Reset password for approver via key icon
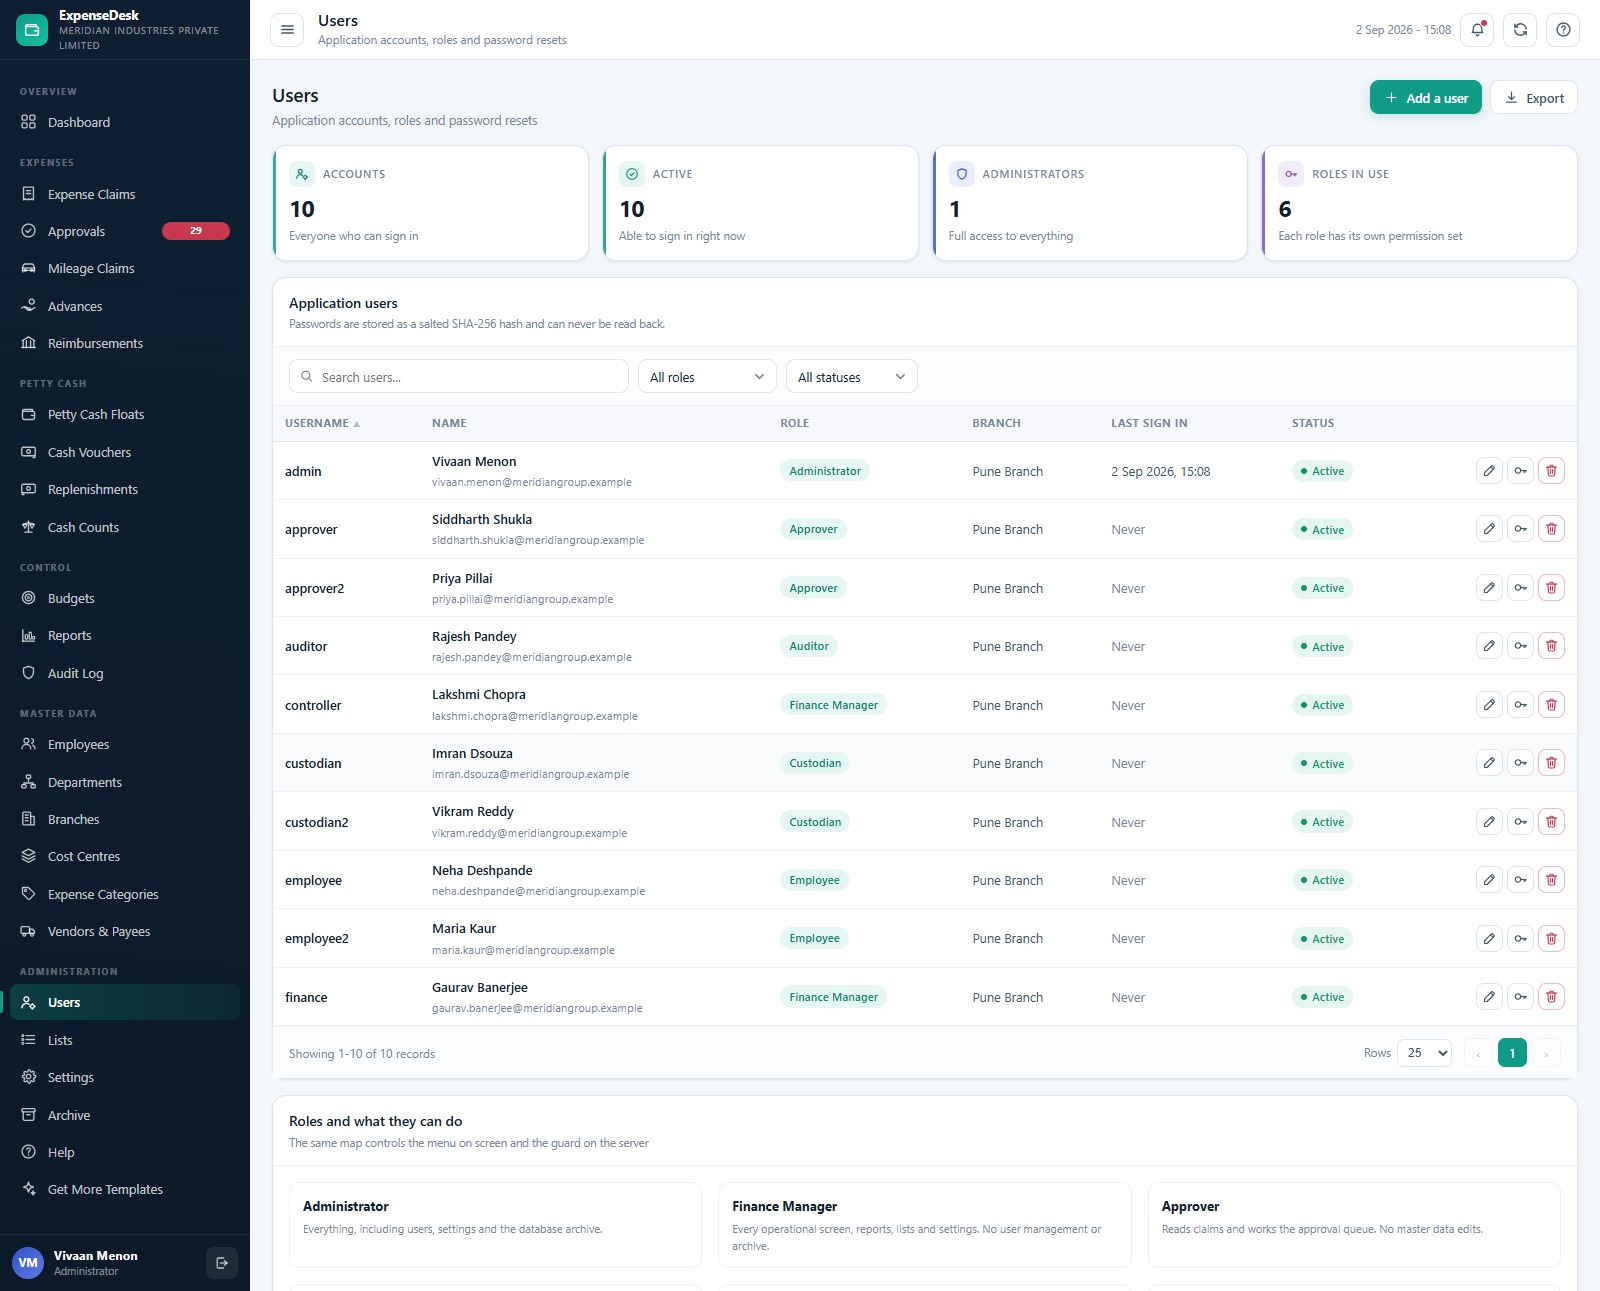Screen dimensions: 1600x1291 point(1520,529)
